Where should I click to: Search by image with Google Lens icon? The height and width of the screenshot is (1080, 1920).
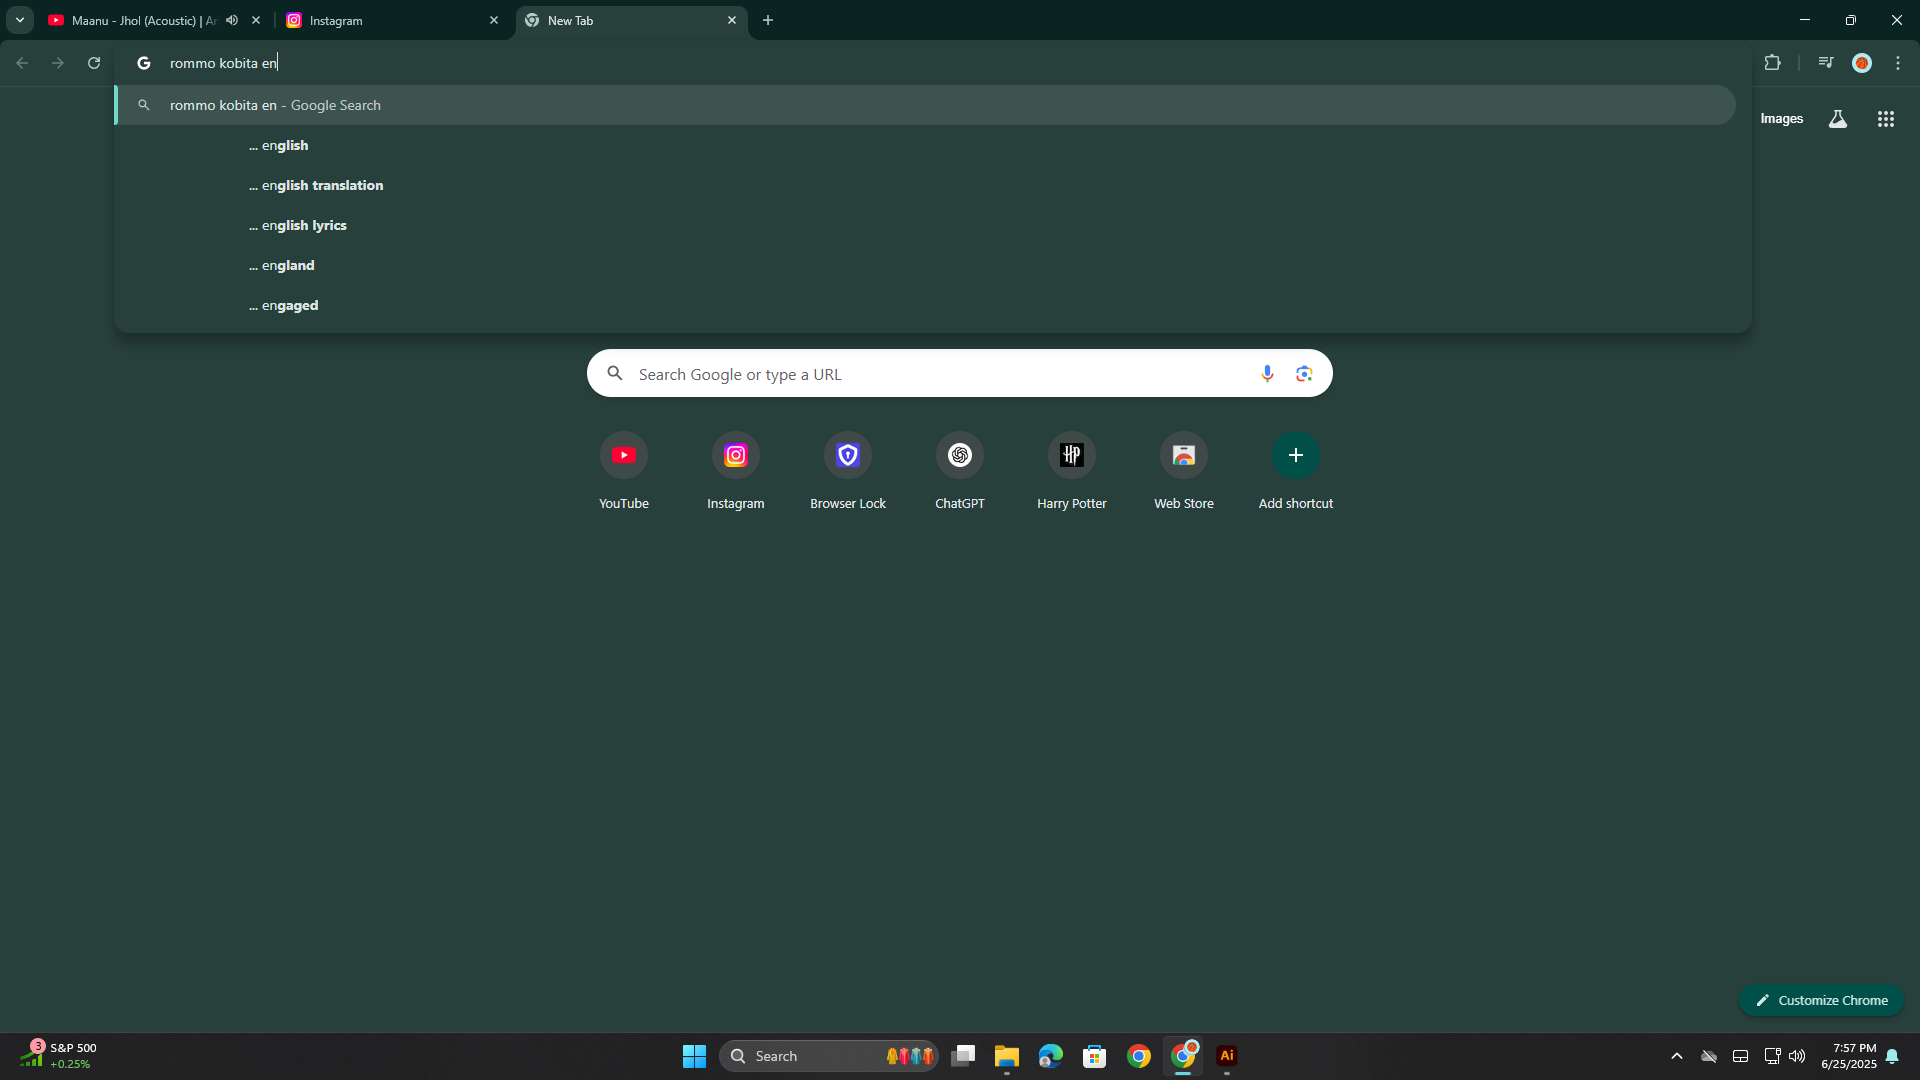point(1304,374)
